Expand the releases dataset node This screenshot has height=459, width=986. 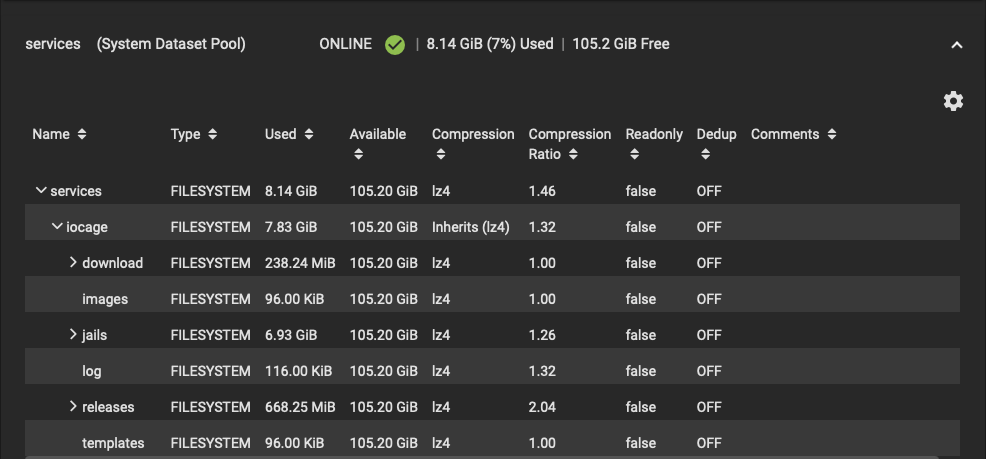[73, 407]
